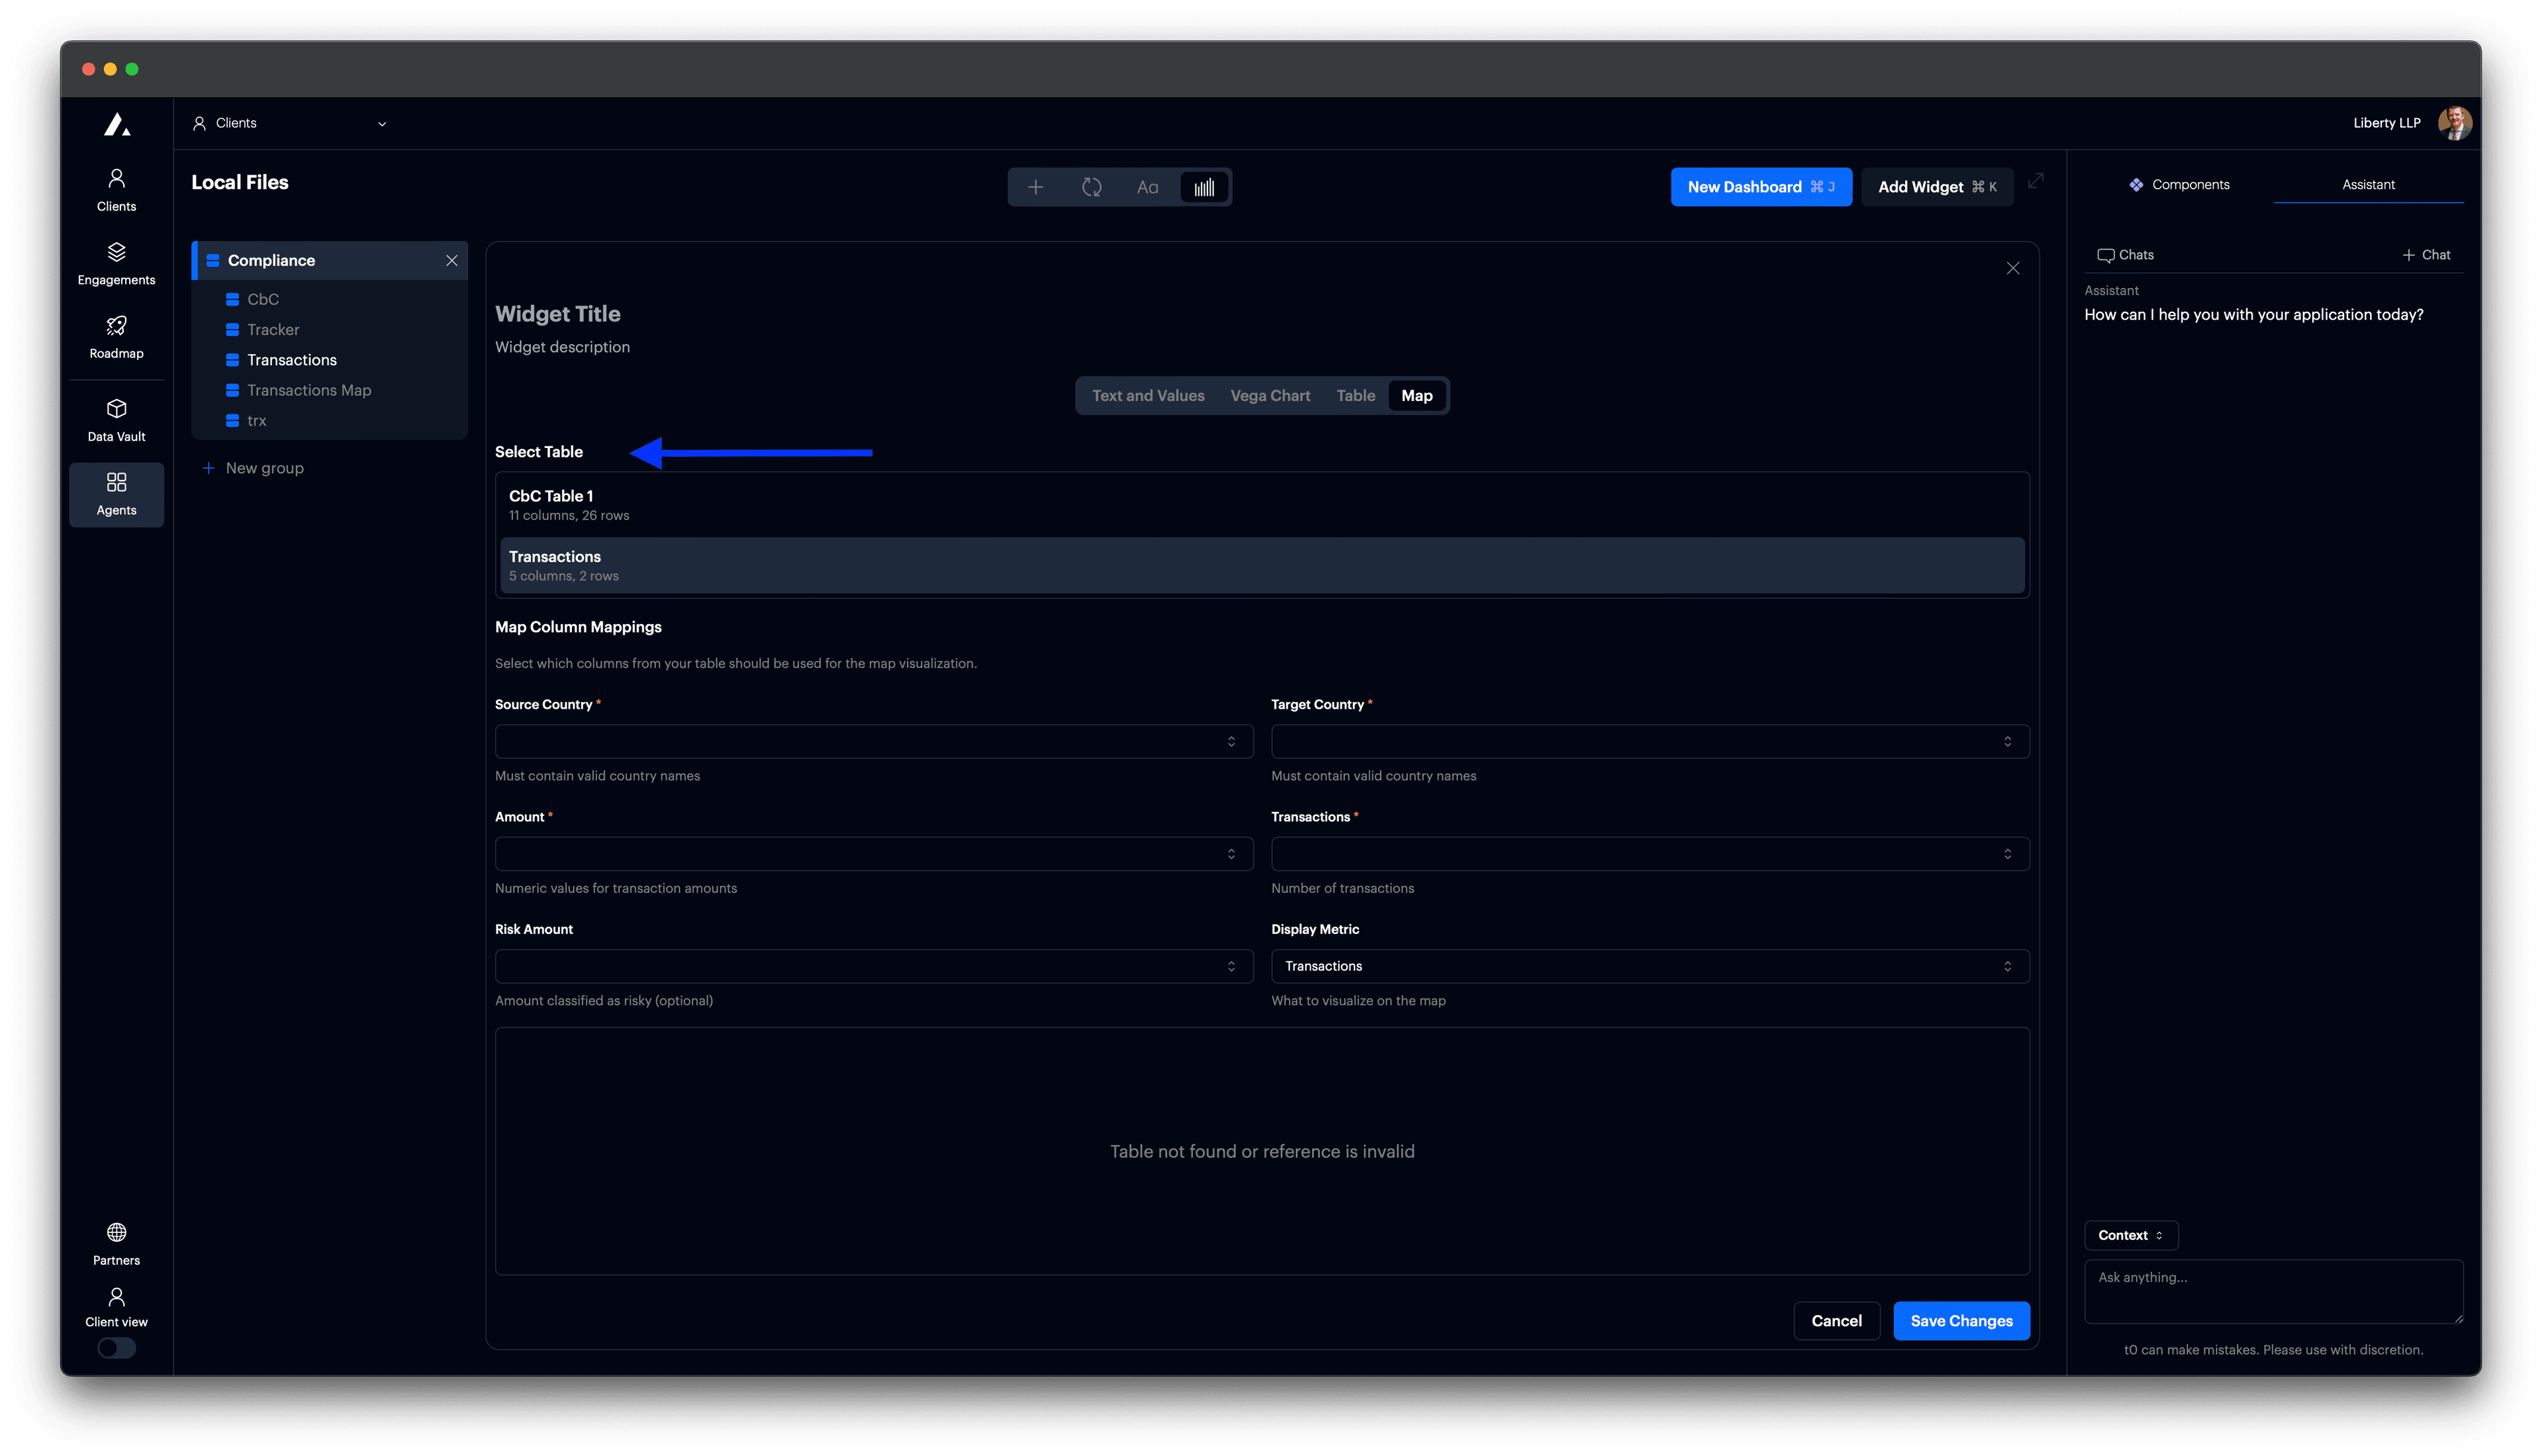Open the Source Country dropdown
Viewport: 2542px width, 1456px height.
point(872,741)
